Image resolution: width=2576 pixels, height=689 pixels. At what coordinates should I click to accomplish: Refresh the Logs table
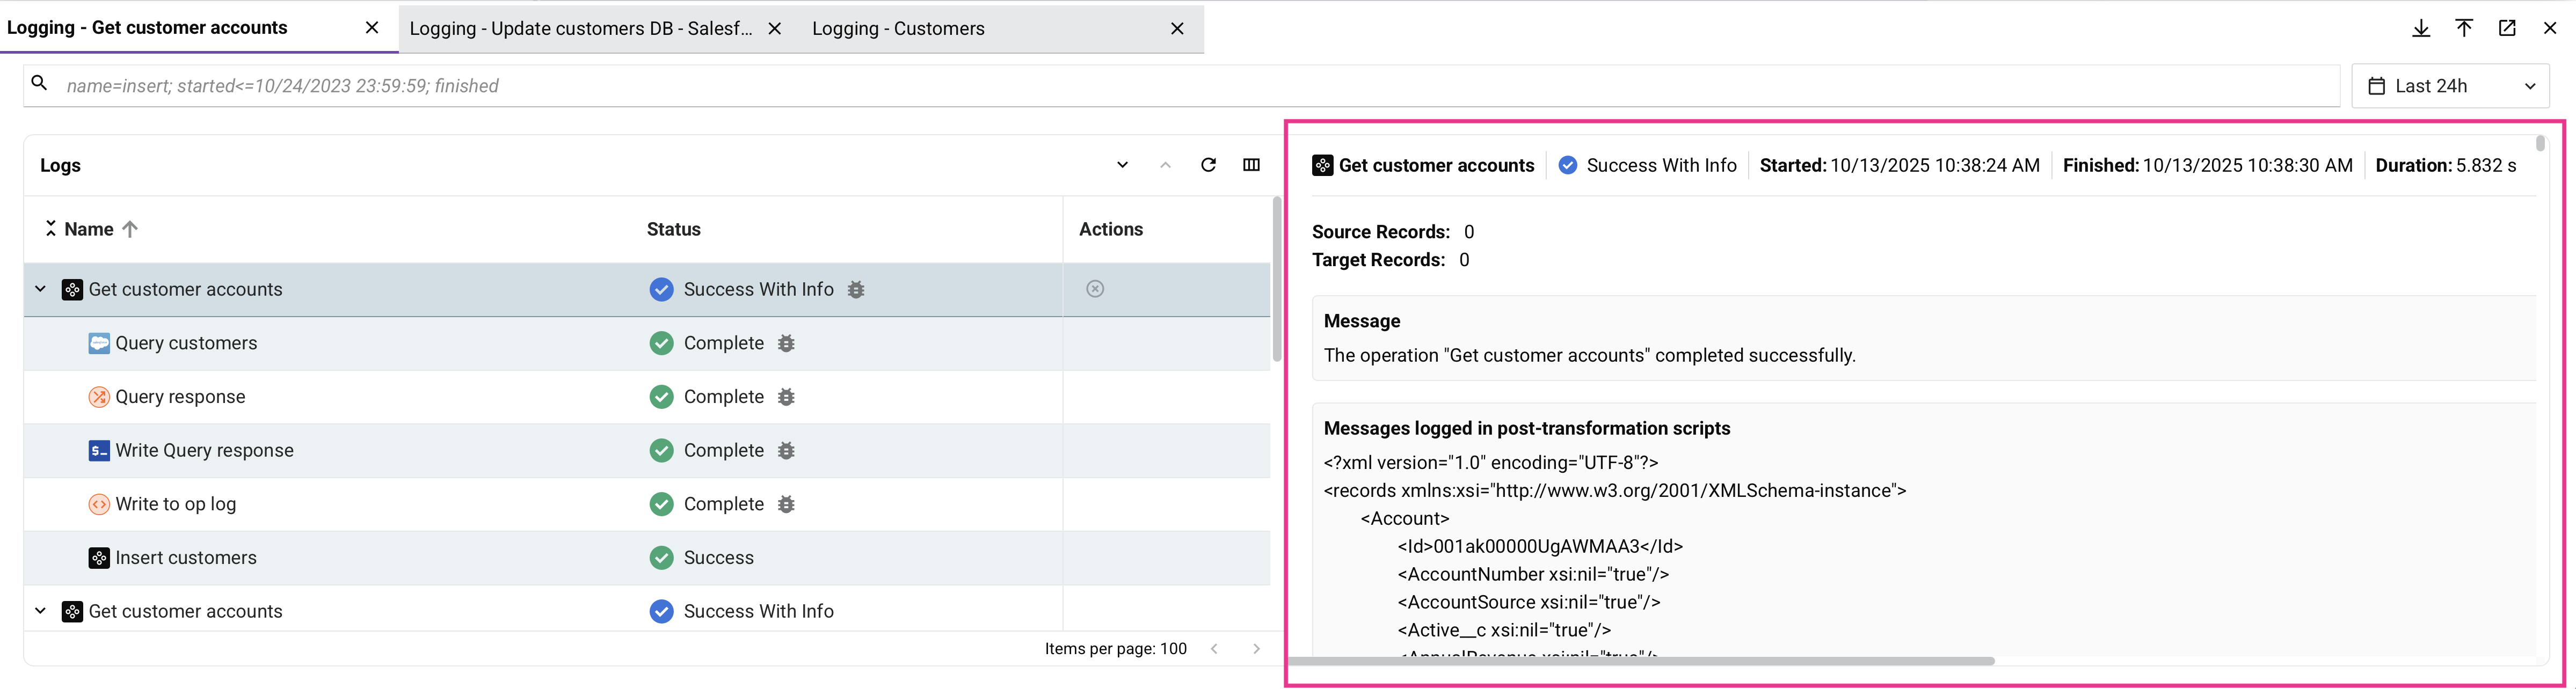pos(1208,165)
